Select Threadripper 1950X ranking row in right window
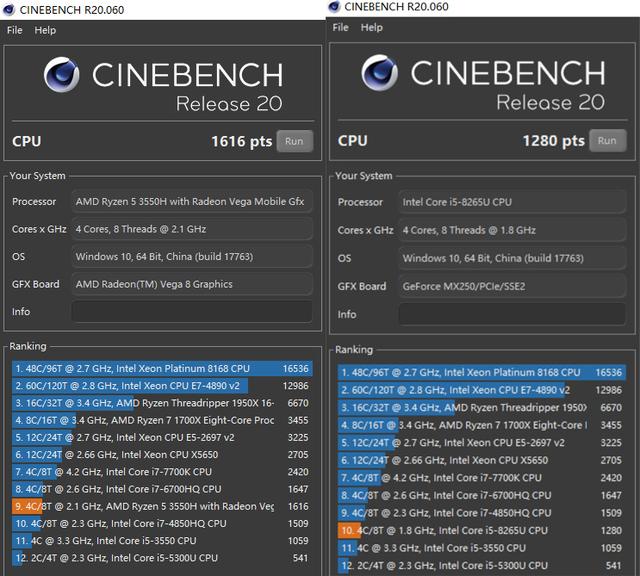The width and height of the screenshot is (640, 576). [x=482, y=407]
